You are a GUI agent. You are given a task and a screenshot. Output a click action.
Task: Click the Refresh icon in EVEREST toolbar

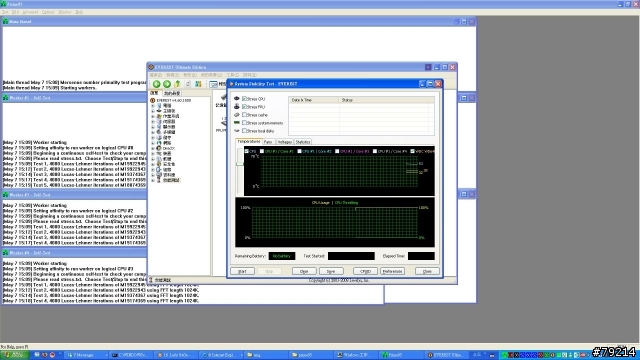point(188,84)
